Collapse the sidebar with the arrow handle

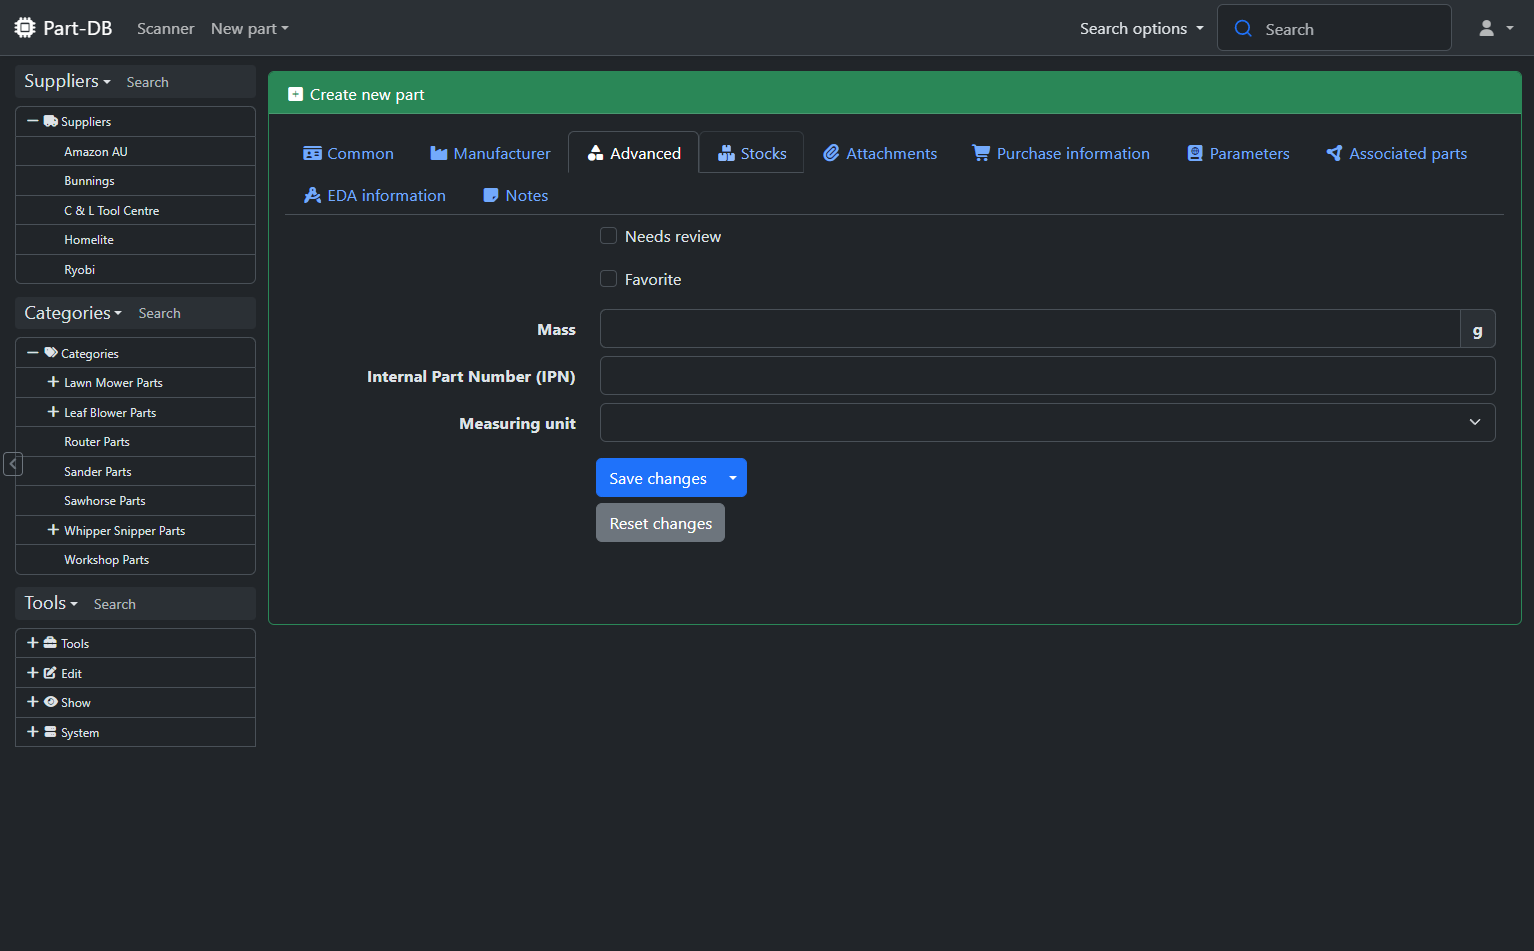point(13,464)
